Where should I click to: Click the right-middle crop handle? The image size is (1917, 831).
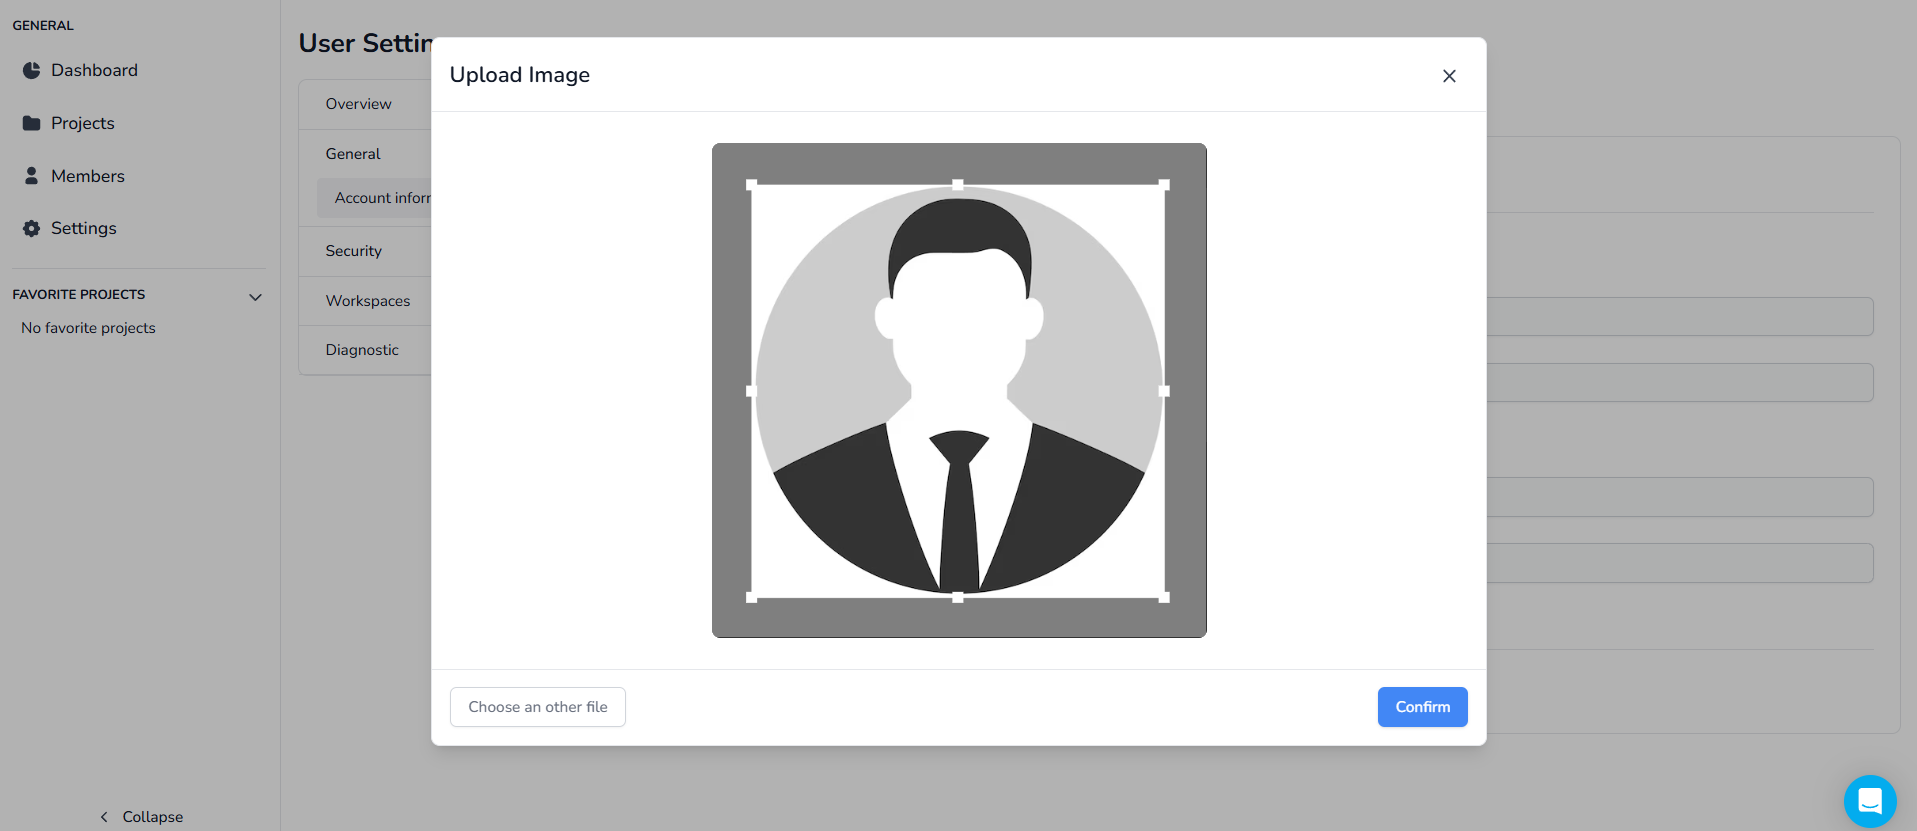click(1164, 391)
